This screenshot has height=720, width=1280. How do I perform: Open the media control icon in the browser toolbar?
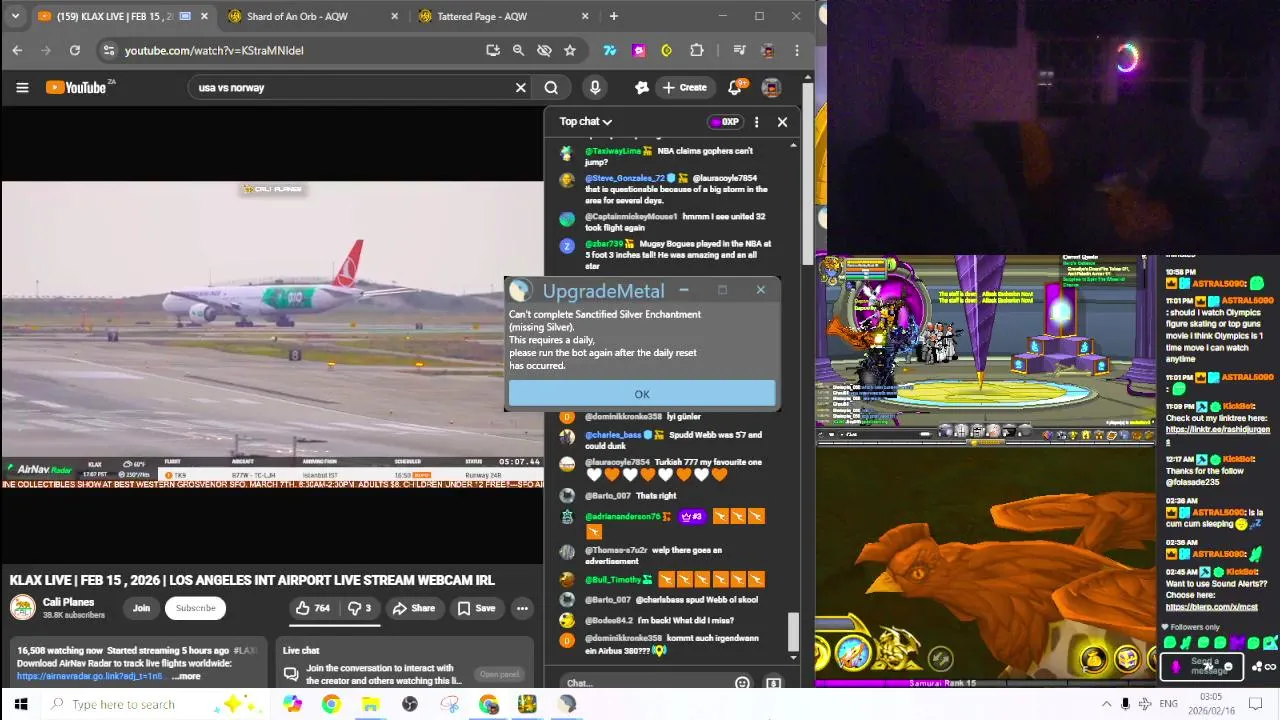739,50
